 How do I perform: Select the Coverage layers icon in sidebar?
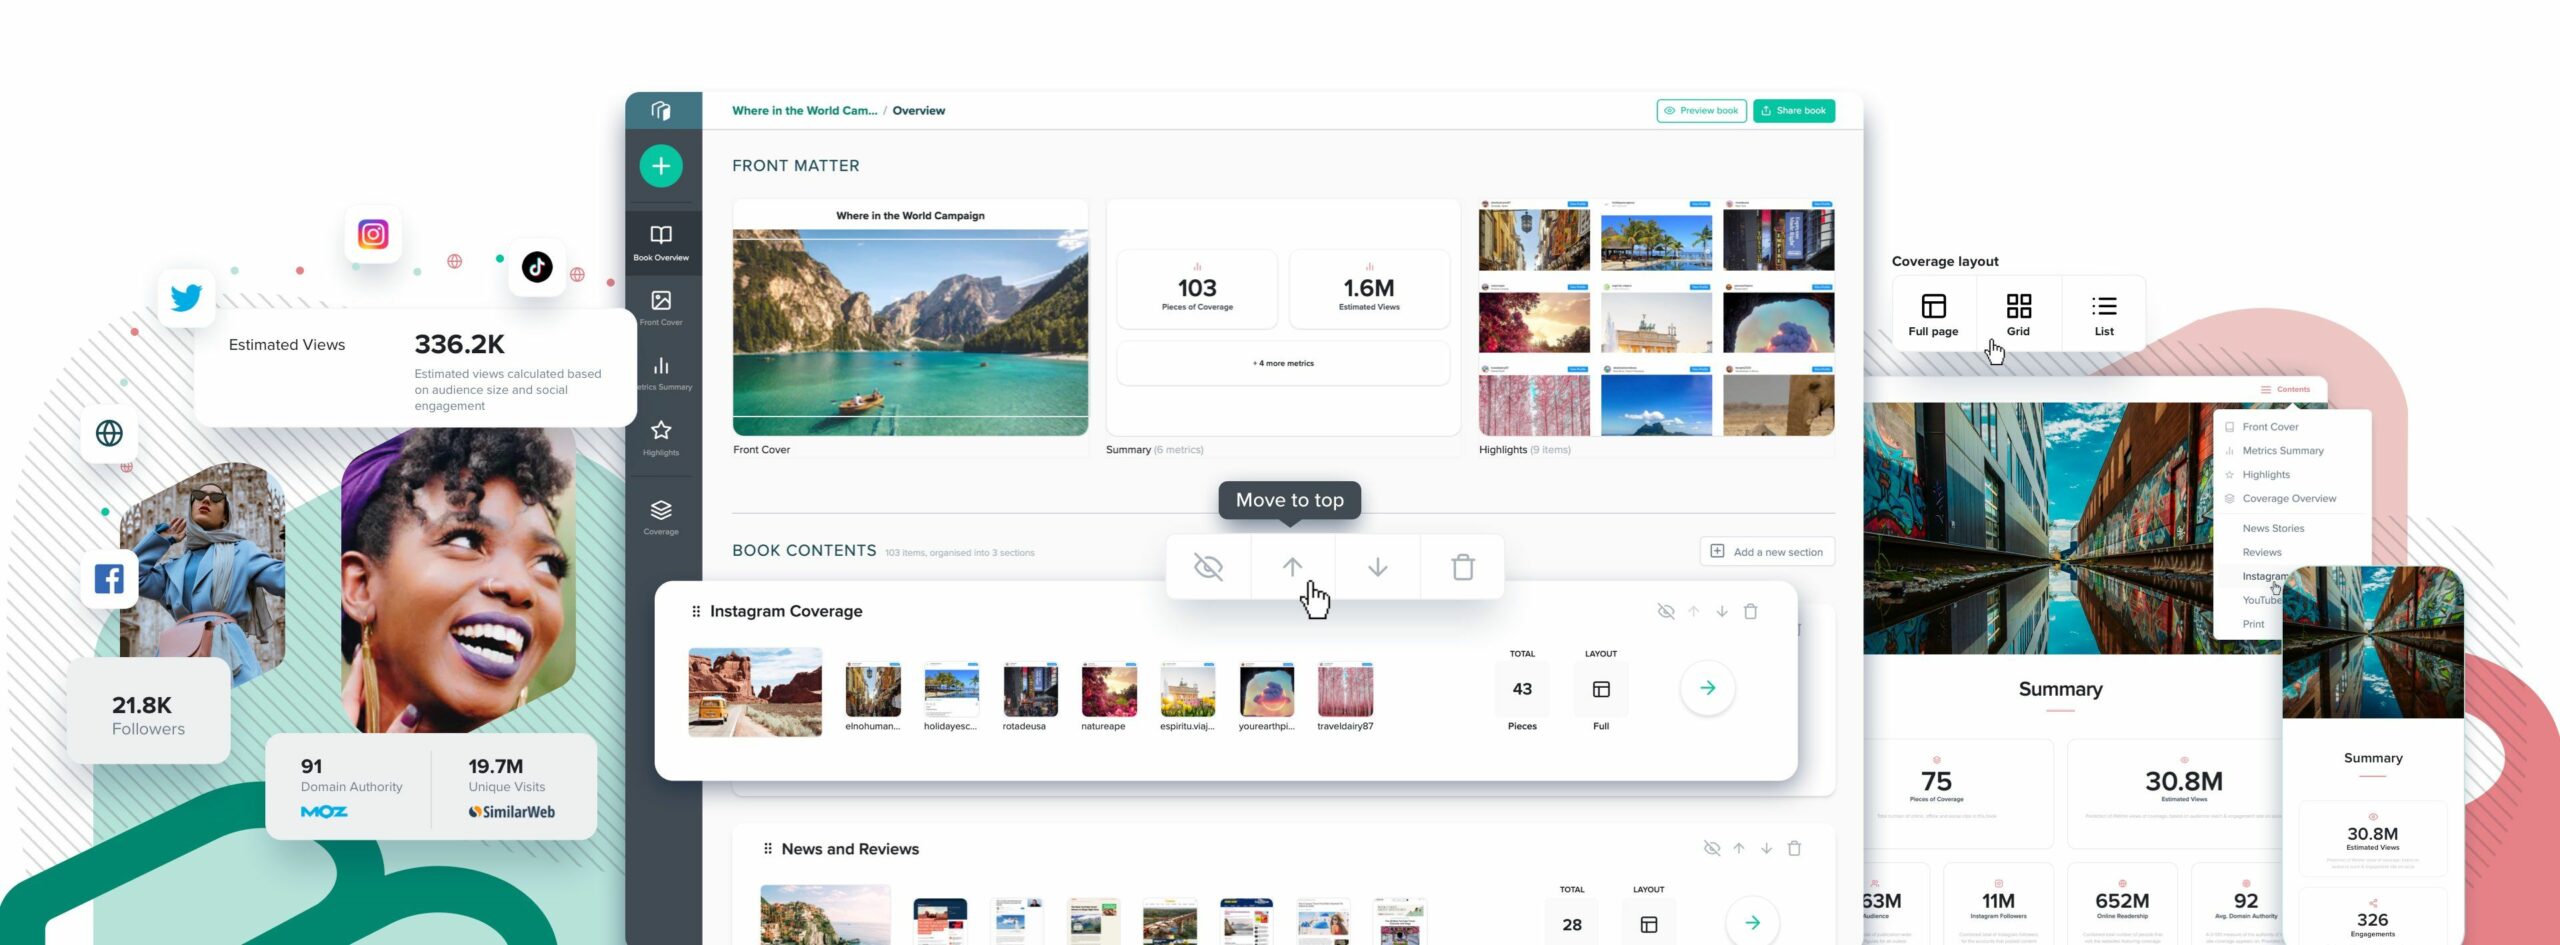click(661, 512)
